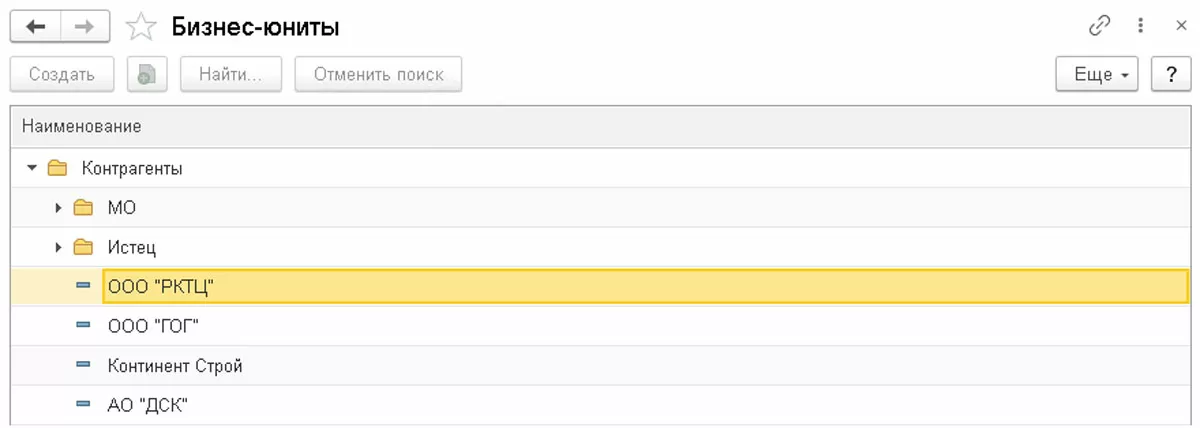Image resolution: width=1200 pixels, height=428 pixels.
Task: Click the Контрагенты folder icon
Action: click(57, 169)
